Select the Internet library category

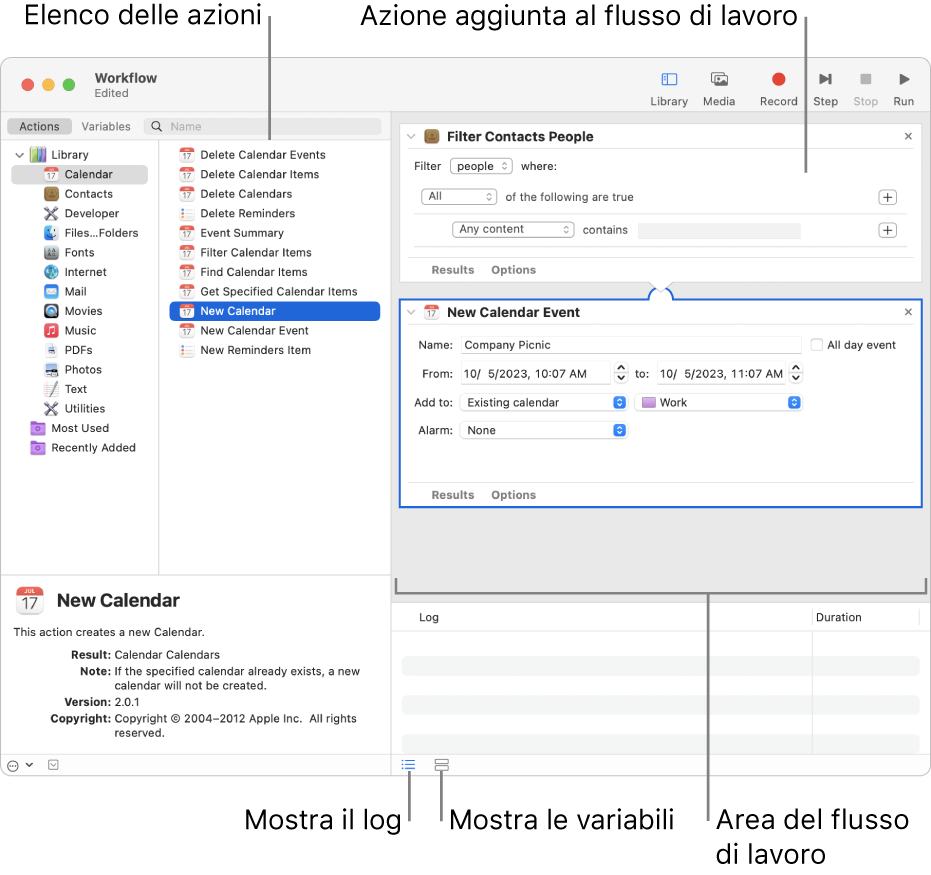click(75, 272)
